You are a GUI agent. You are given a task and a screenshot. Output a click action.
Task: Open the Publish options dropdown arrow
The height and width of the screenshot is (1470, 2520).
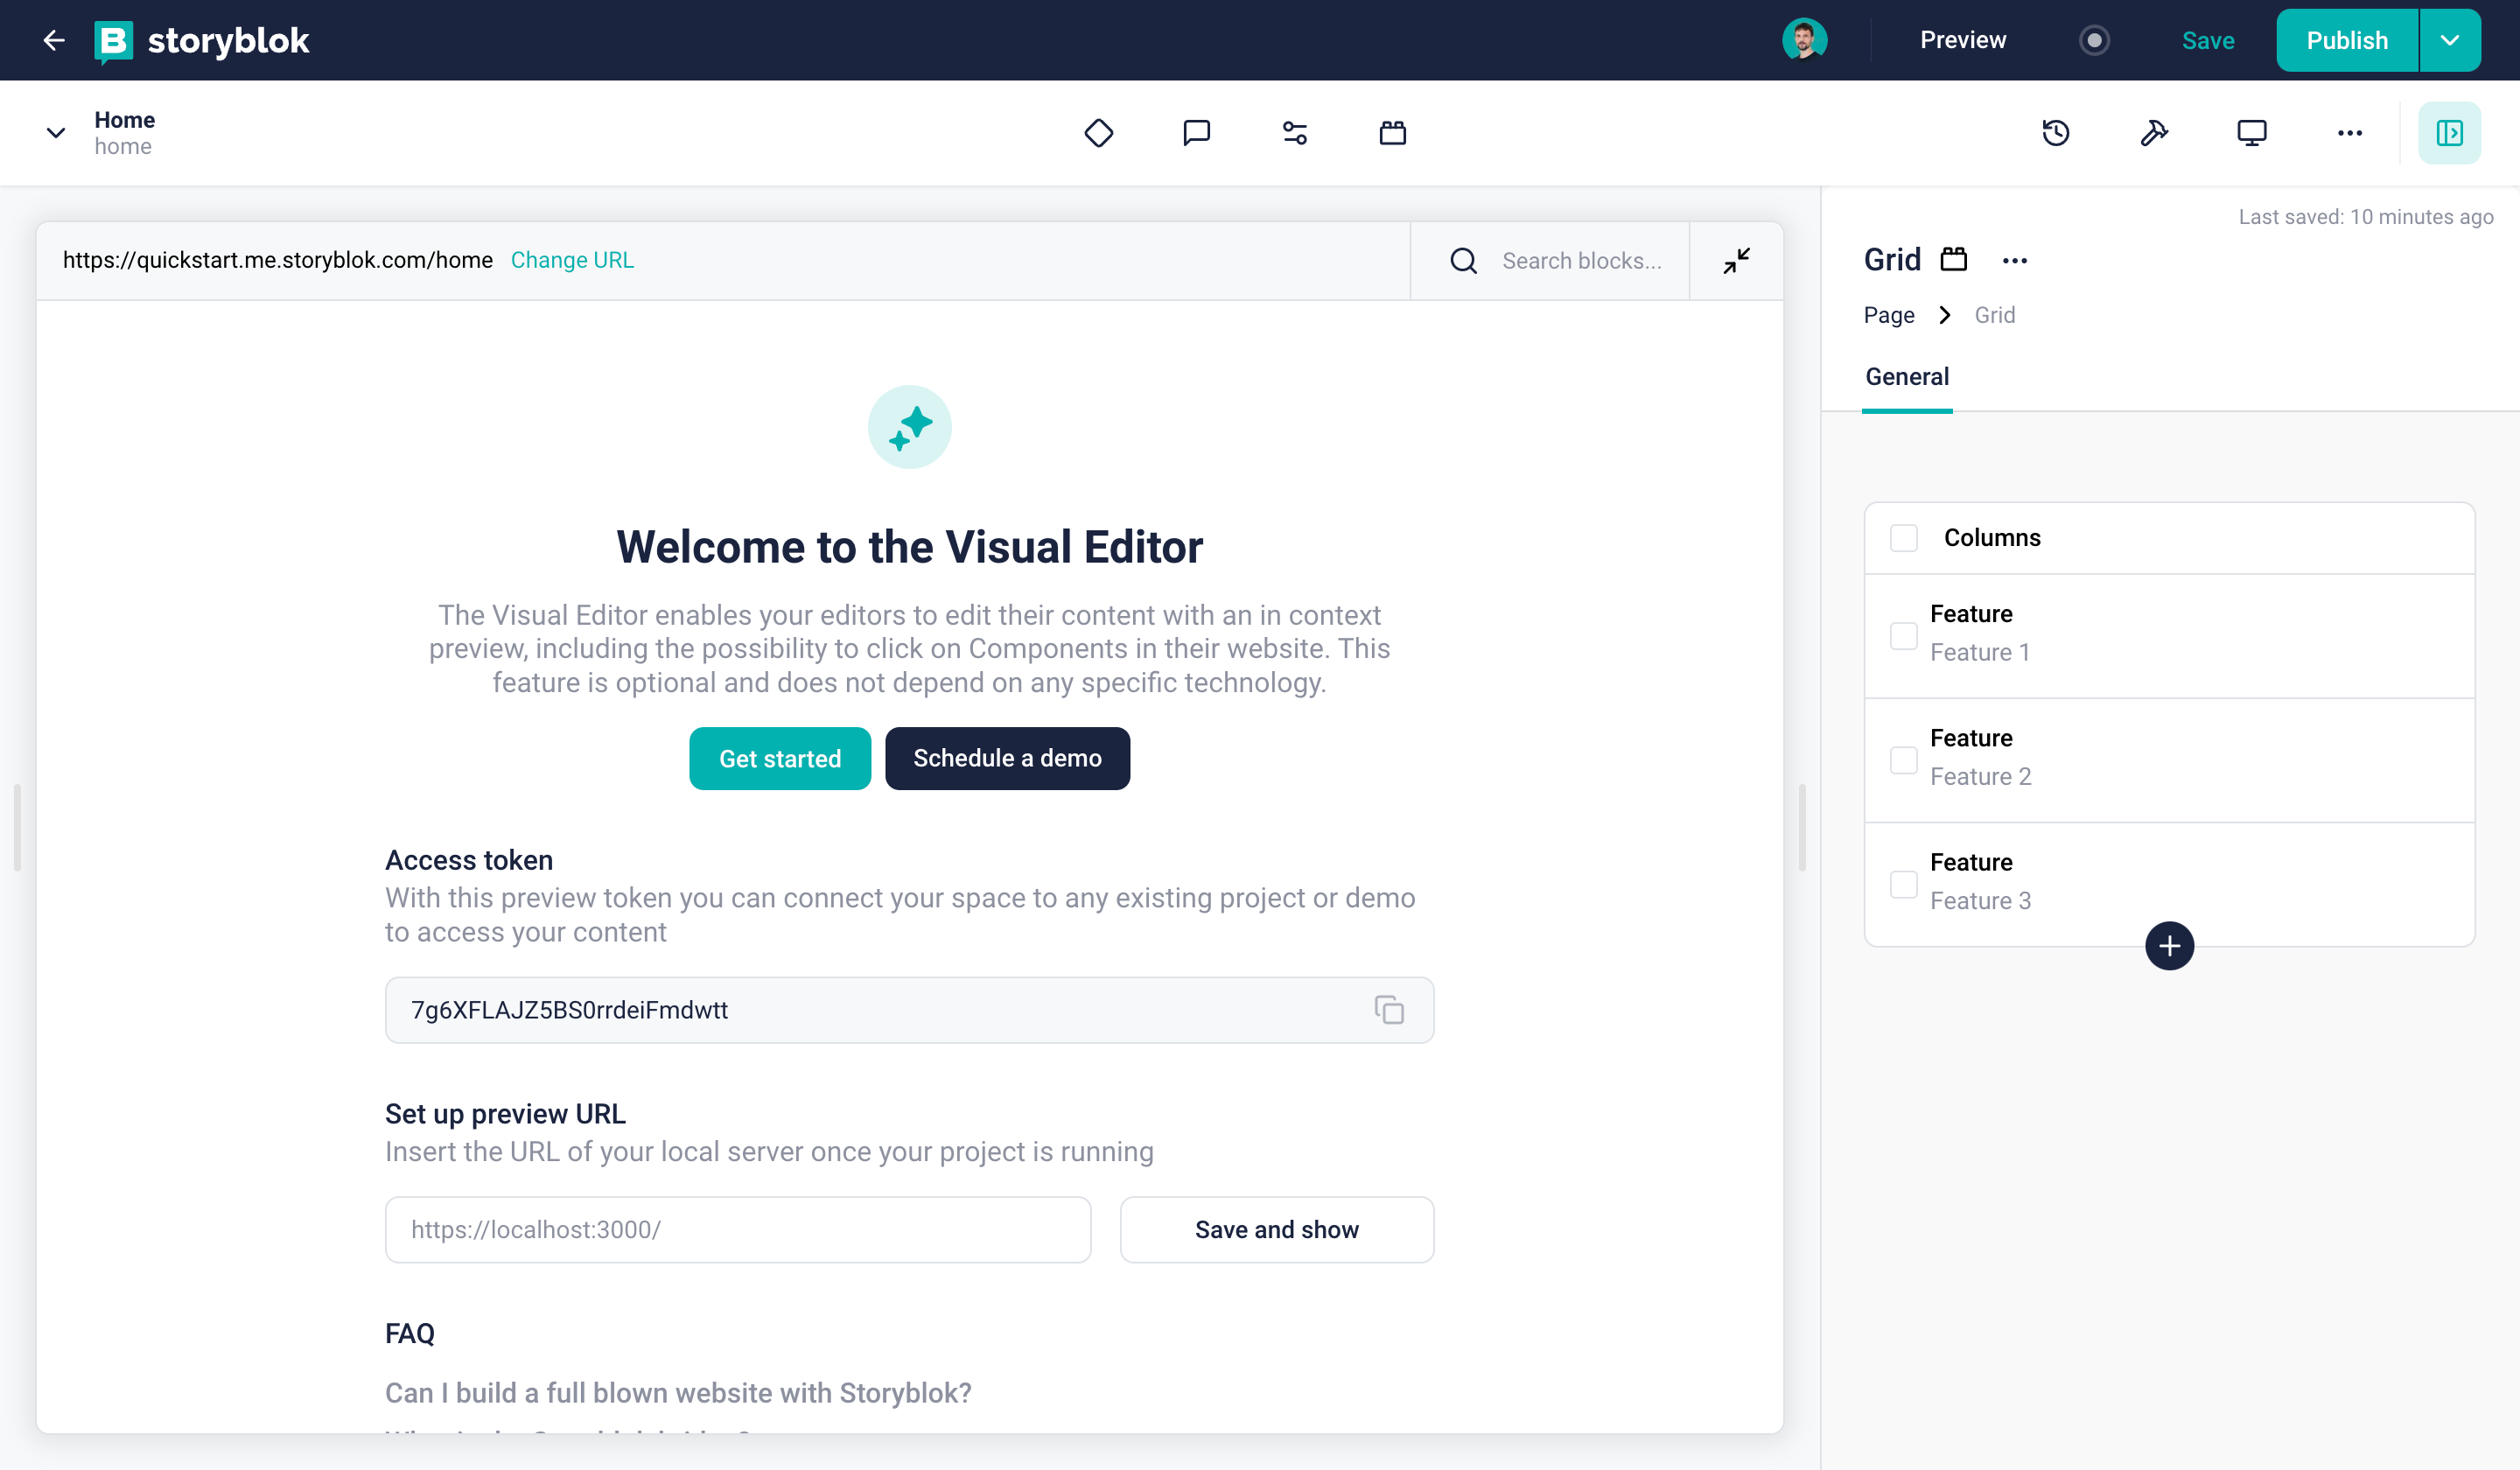[x=2449, y=40]
